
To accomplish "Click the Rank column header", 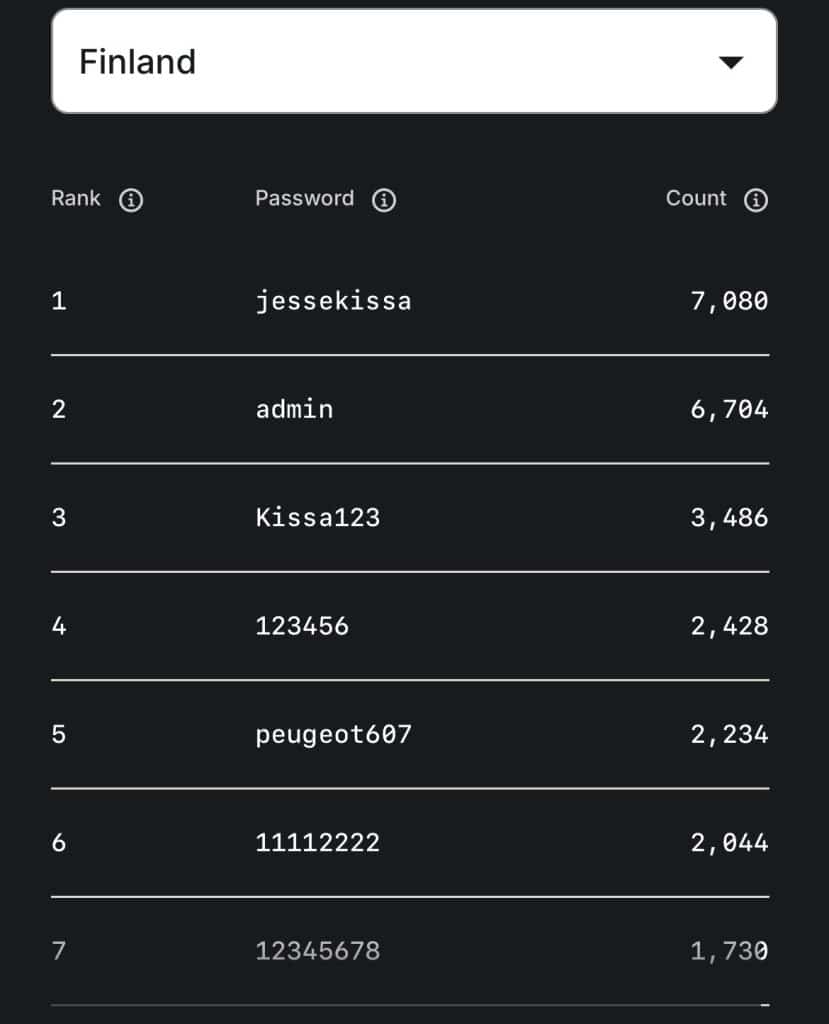I will point(76,199).
